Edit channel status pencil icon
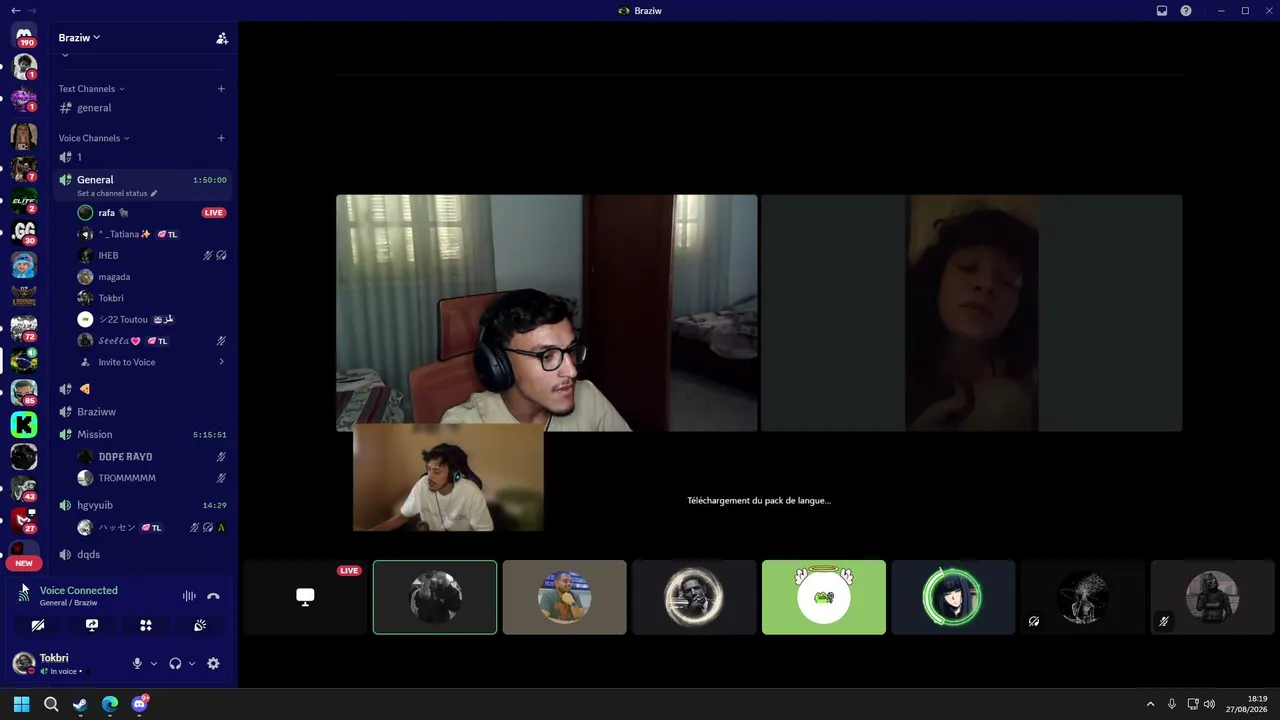1280x720 pixels. coord(154,193)
